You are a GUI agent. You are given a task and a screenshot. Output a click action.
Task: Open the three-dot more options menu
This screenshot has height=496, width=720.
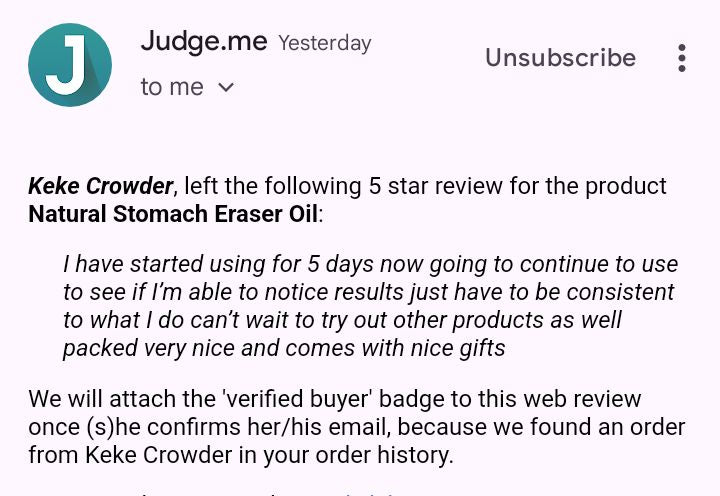tap(681, 58)
